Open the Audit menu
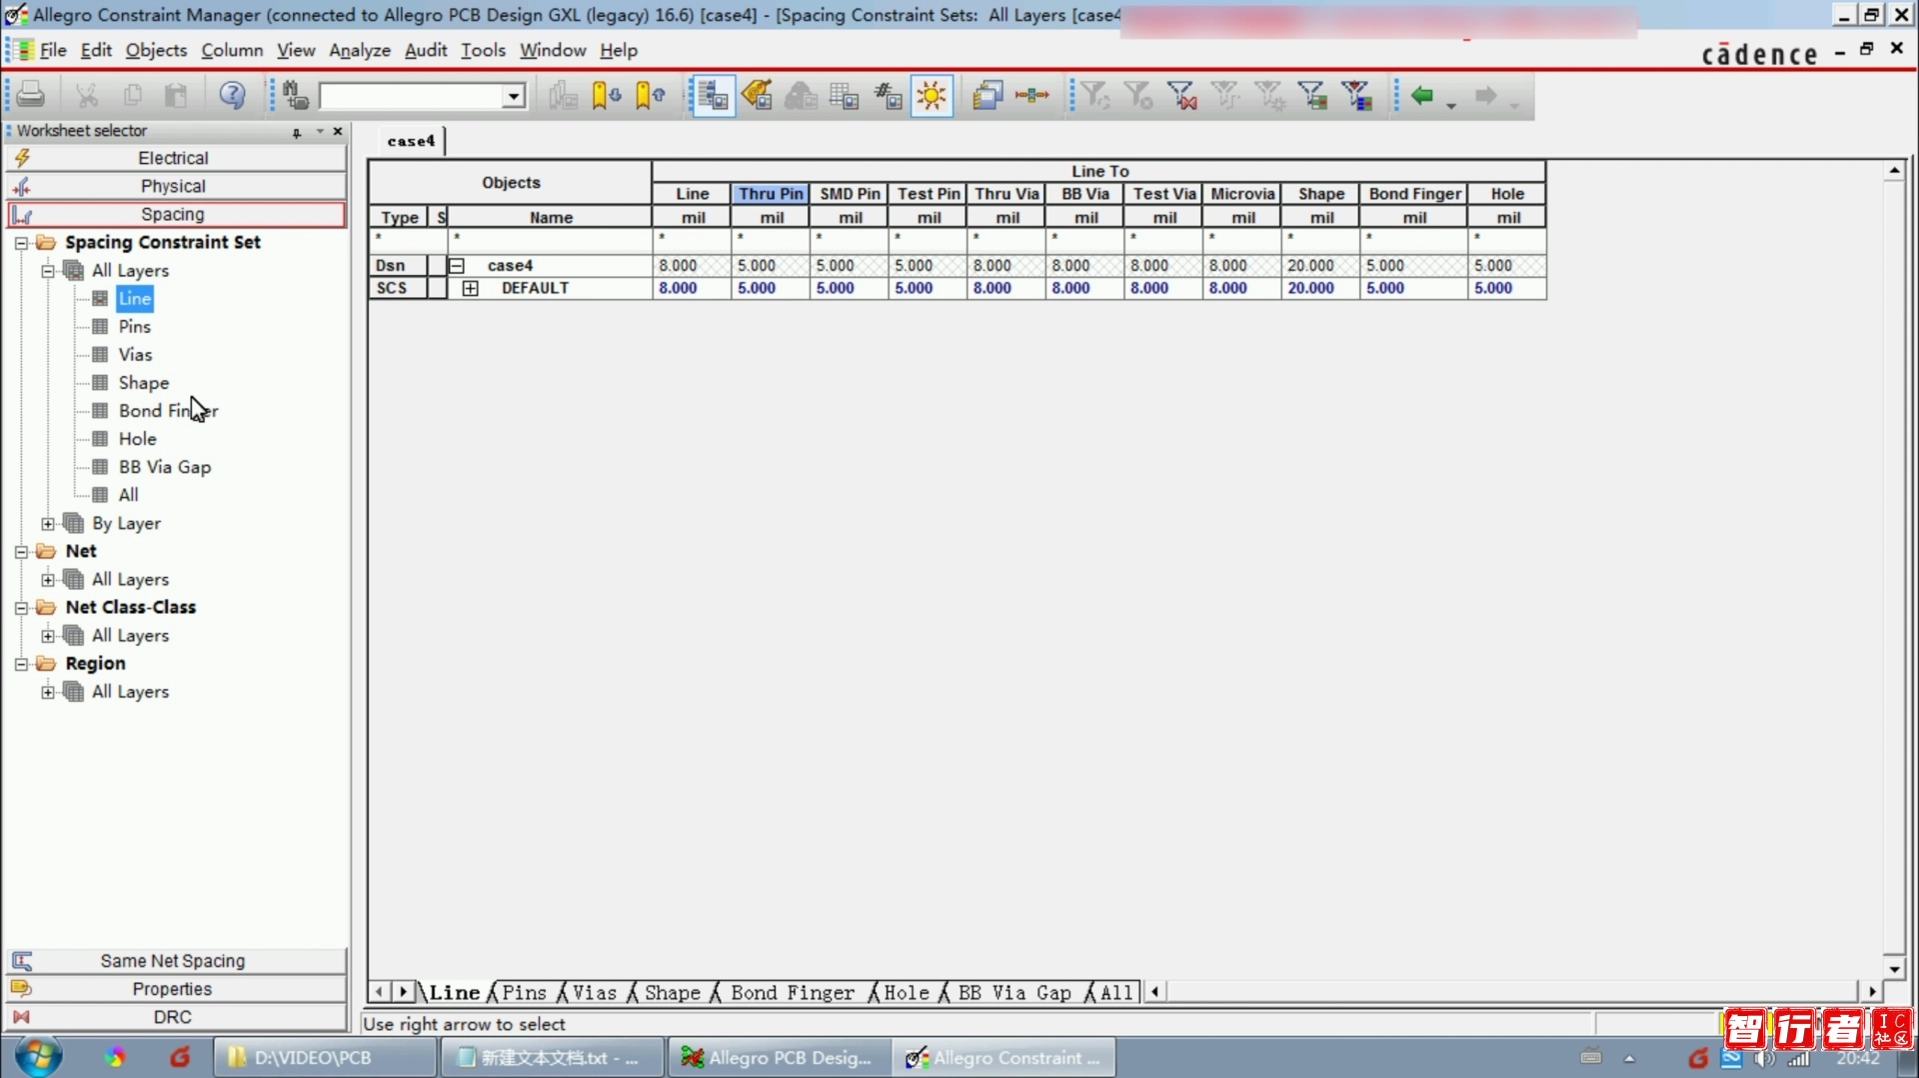This screenshot has width=1919, height=1078. (426, 50)
